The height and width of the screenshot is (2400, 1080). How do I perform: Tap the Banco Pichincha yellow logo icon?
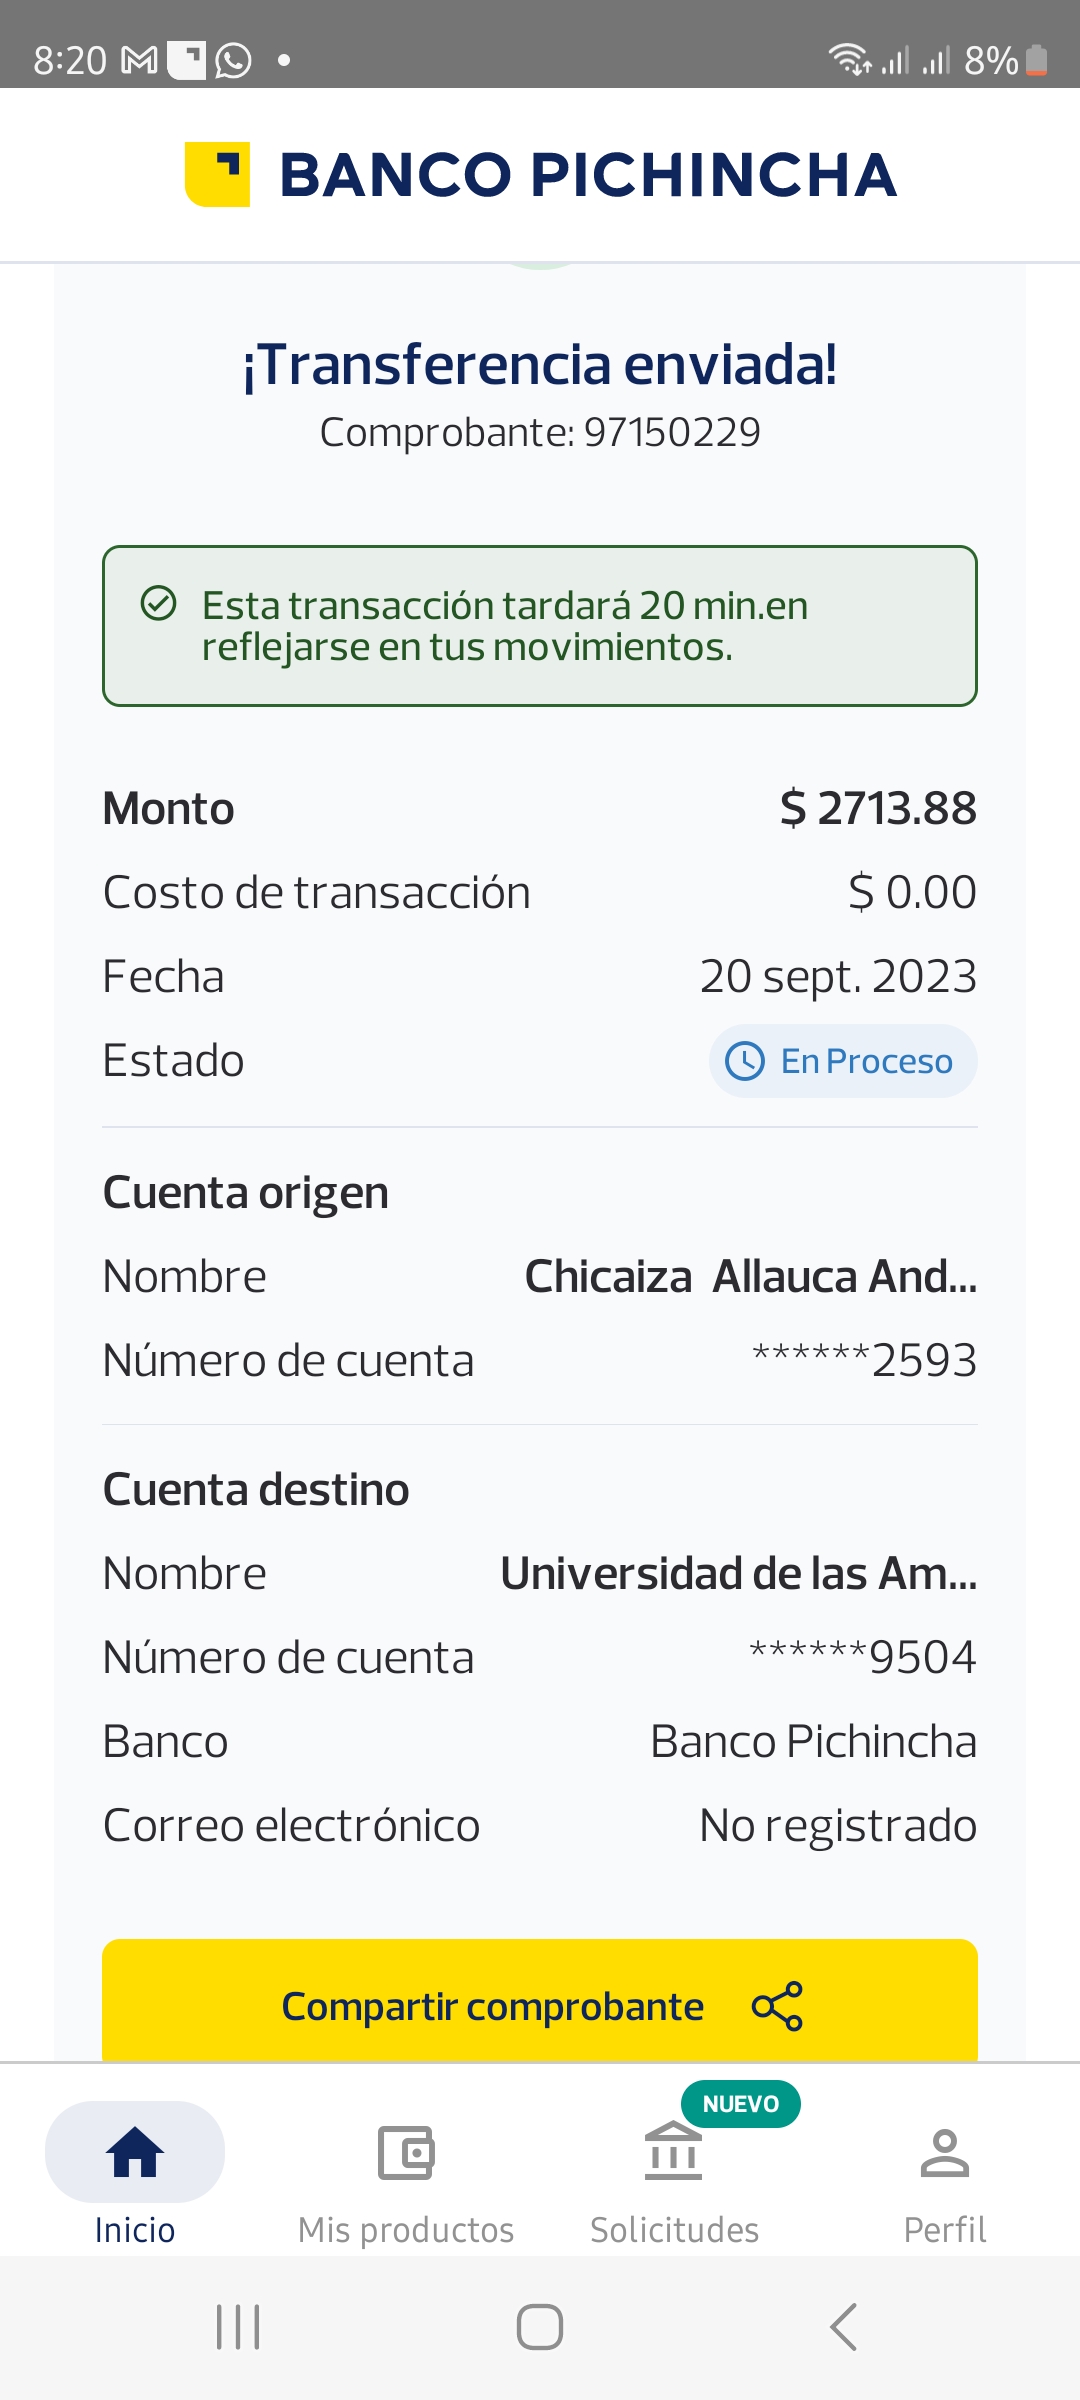(x=217, y=174)
